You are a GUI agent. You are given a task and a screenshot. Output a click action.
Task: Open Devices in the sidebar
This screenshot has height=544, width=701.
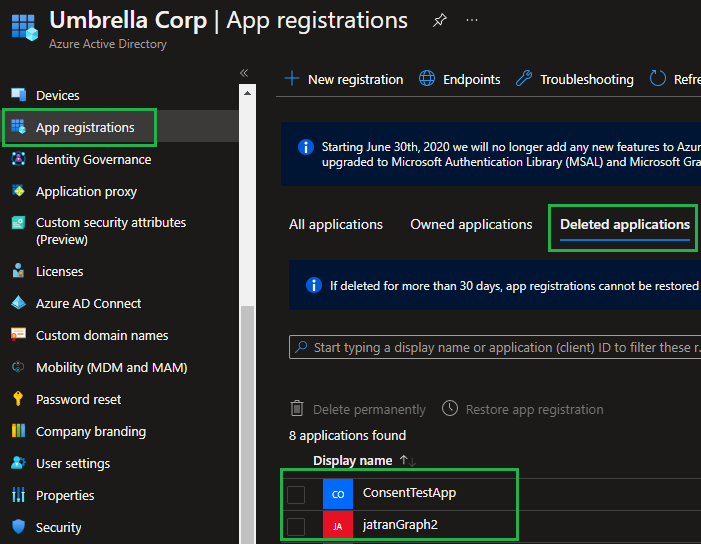pos(58,96)
